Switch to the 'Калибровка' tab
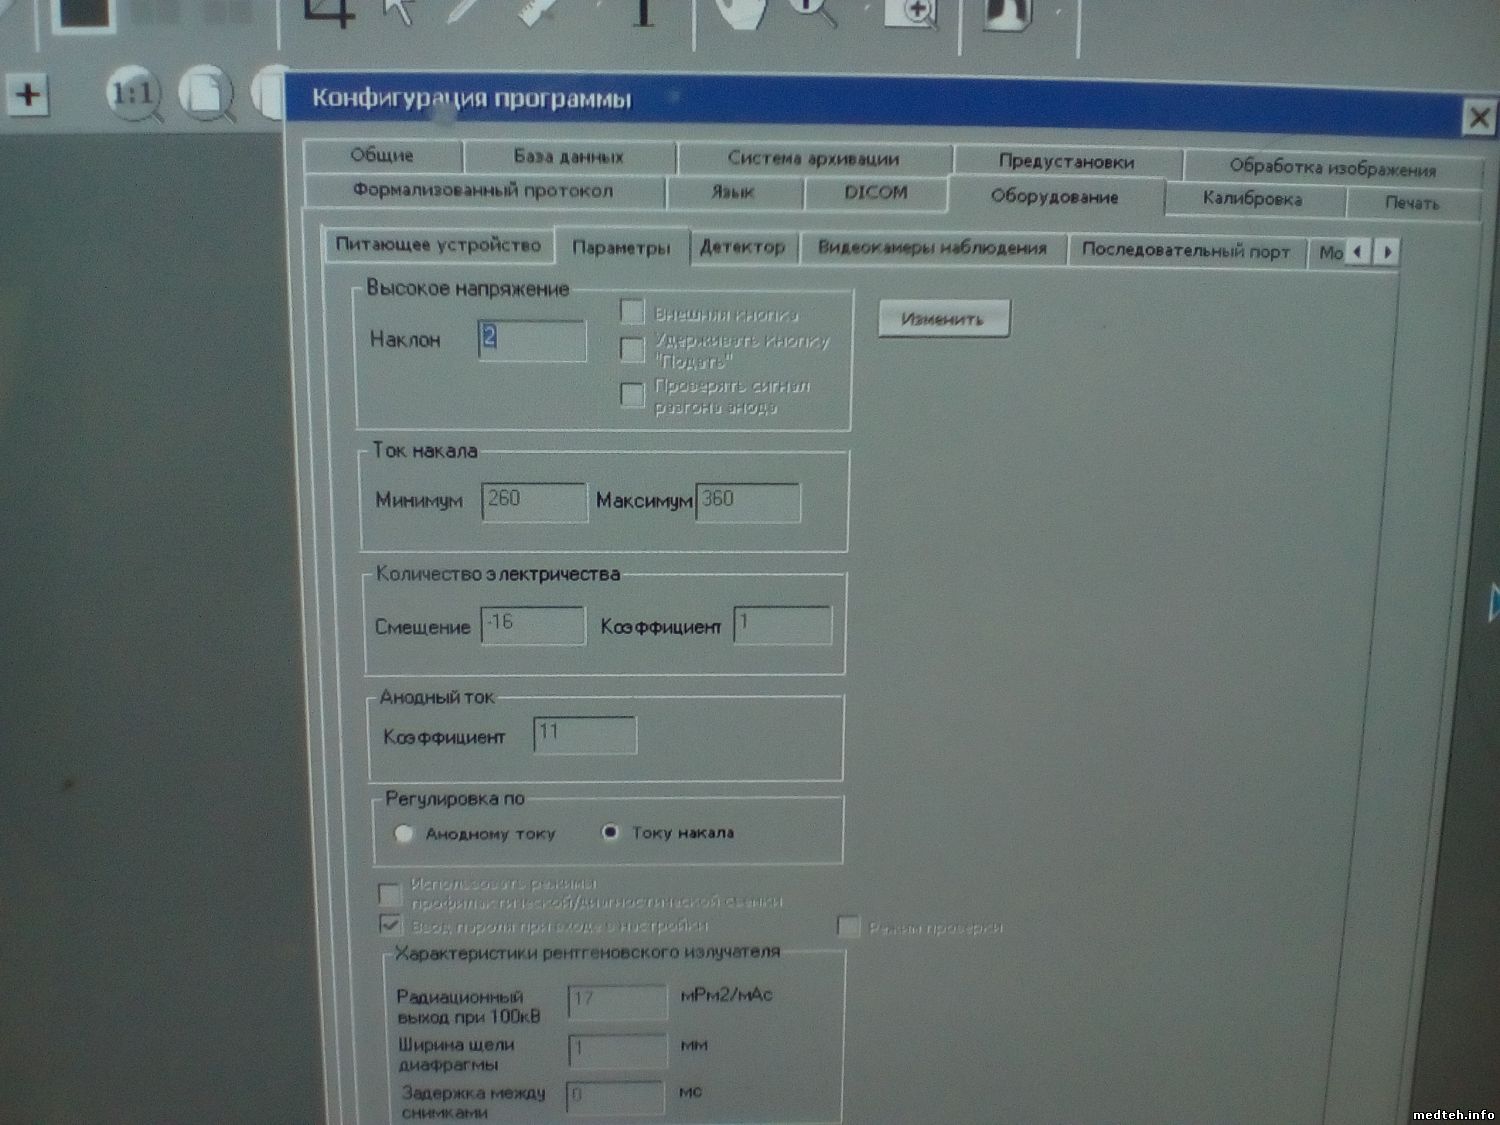Viewport: 1500px width, 1125px height. pyautogui.click(x=1252, y=199)
